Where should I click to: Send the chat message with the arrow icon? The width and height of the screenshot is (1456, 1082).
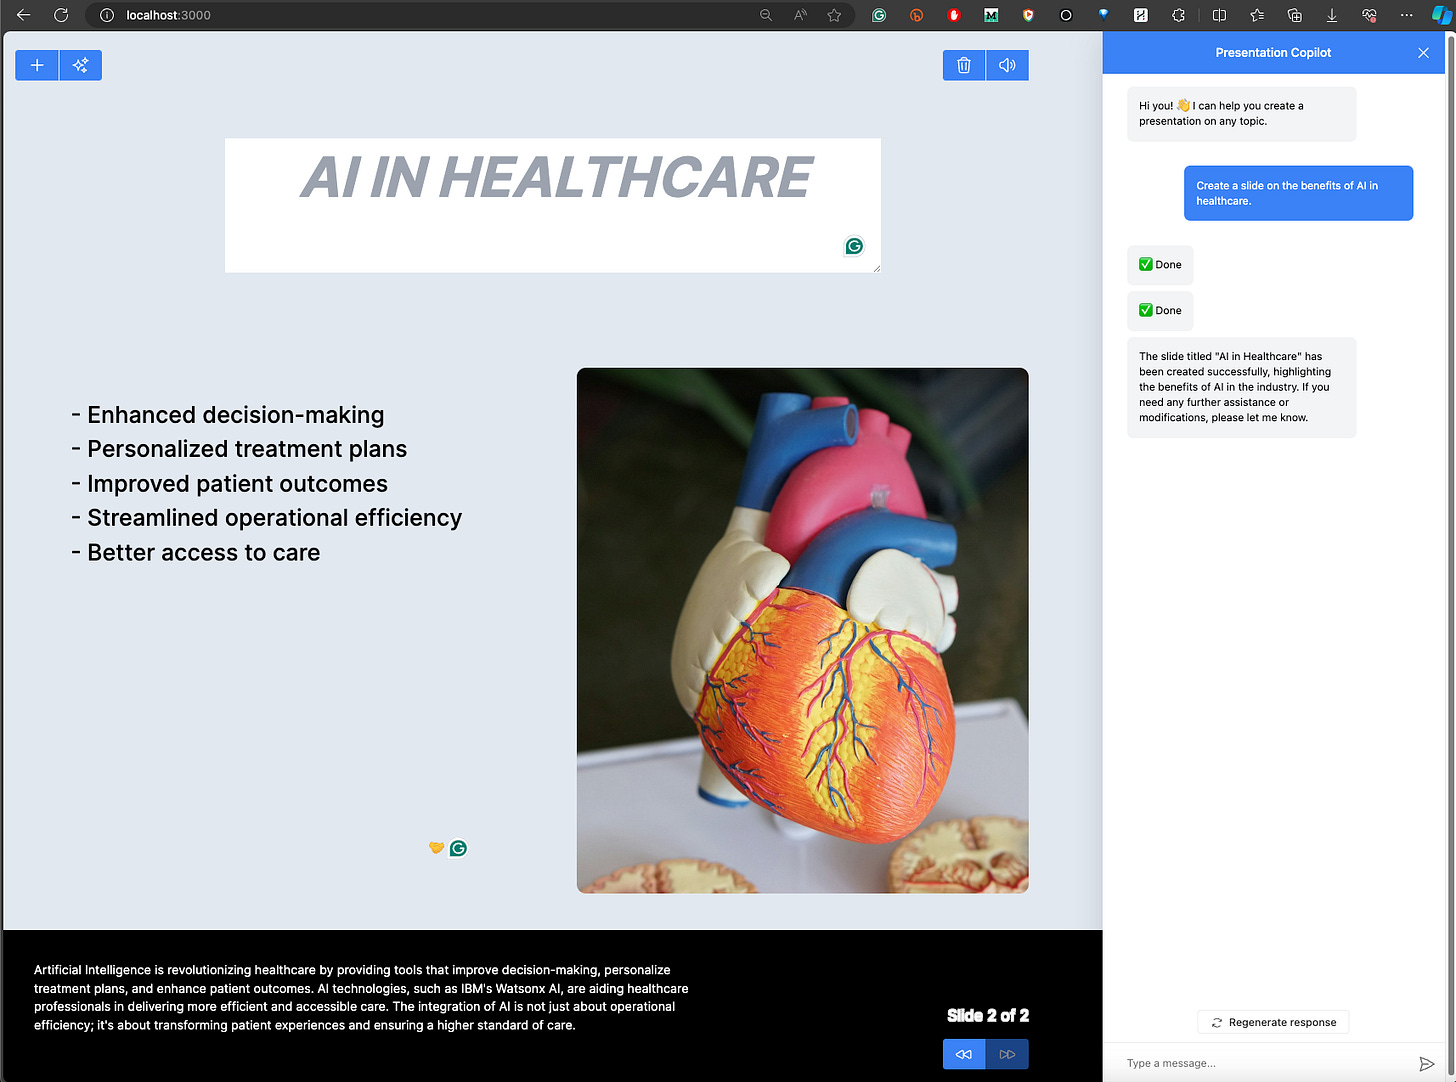pos(1428,1063)
